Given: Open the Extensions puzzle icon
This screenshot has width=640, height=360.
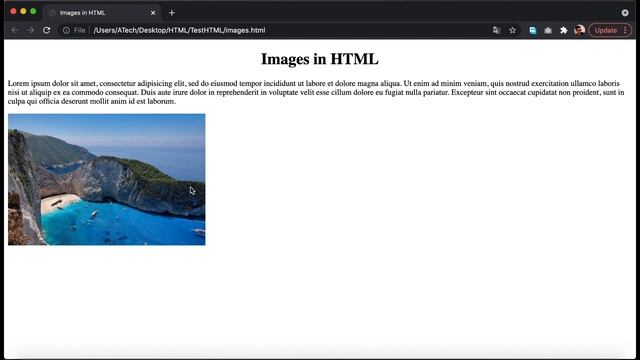Looking at the screenshot, I should (x=564, y=30).
